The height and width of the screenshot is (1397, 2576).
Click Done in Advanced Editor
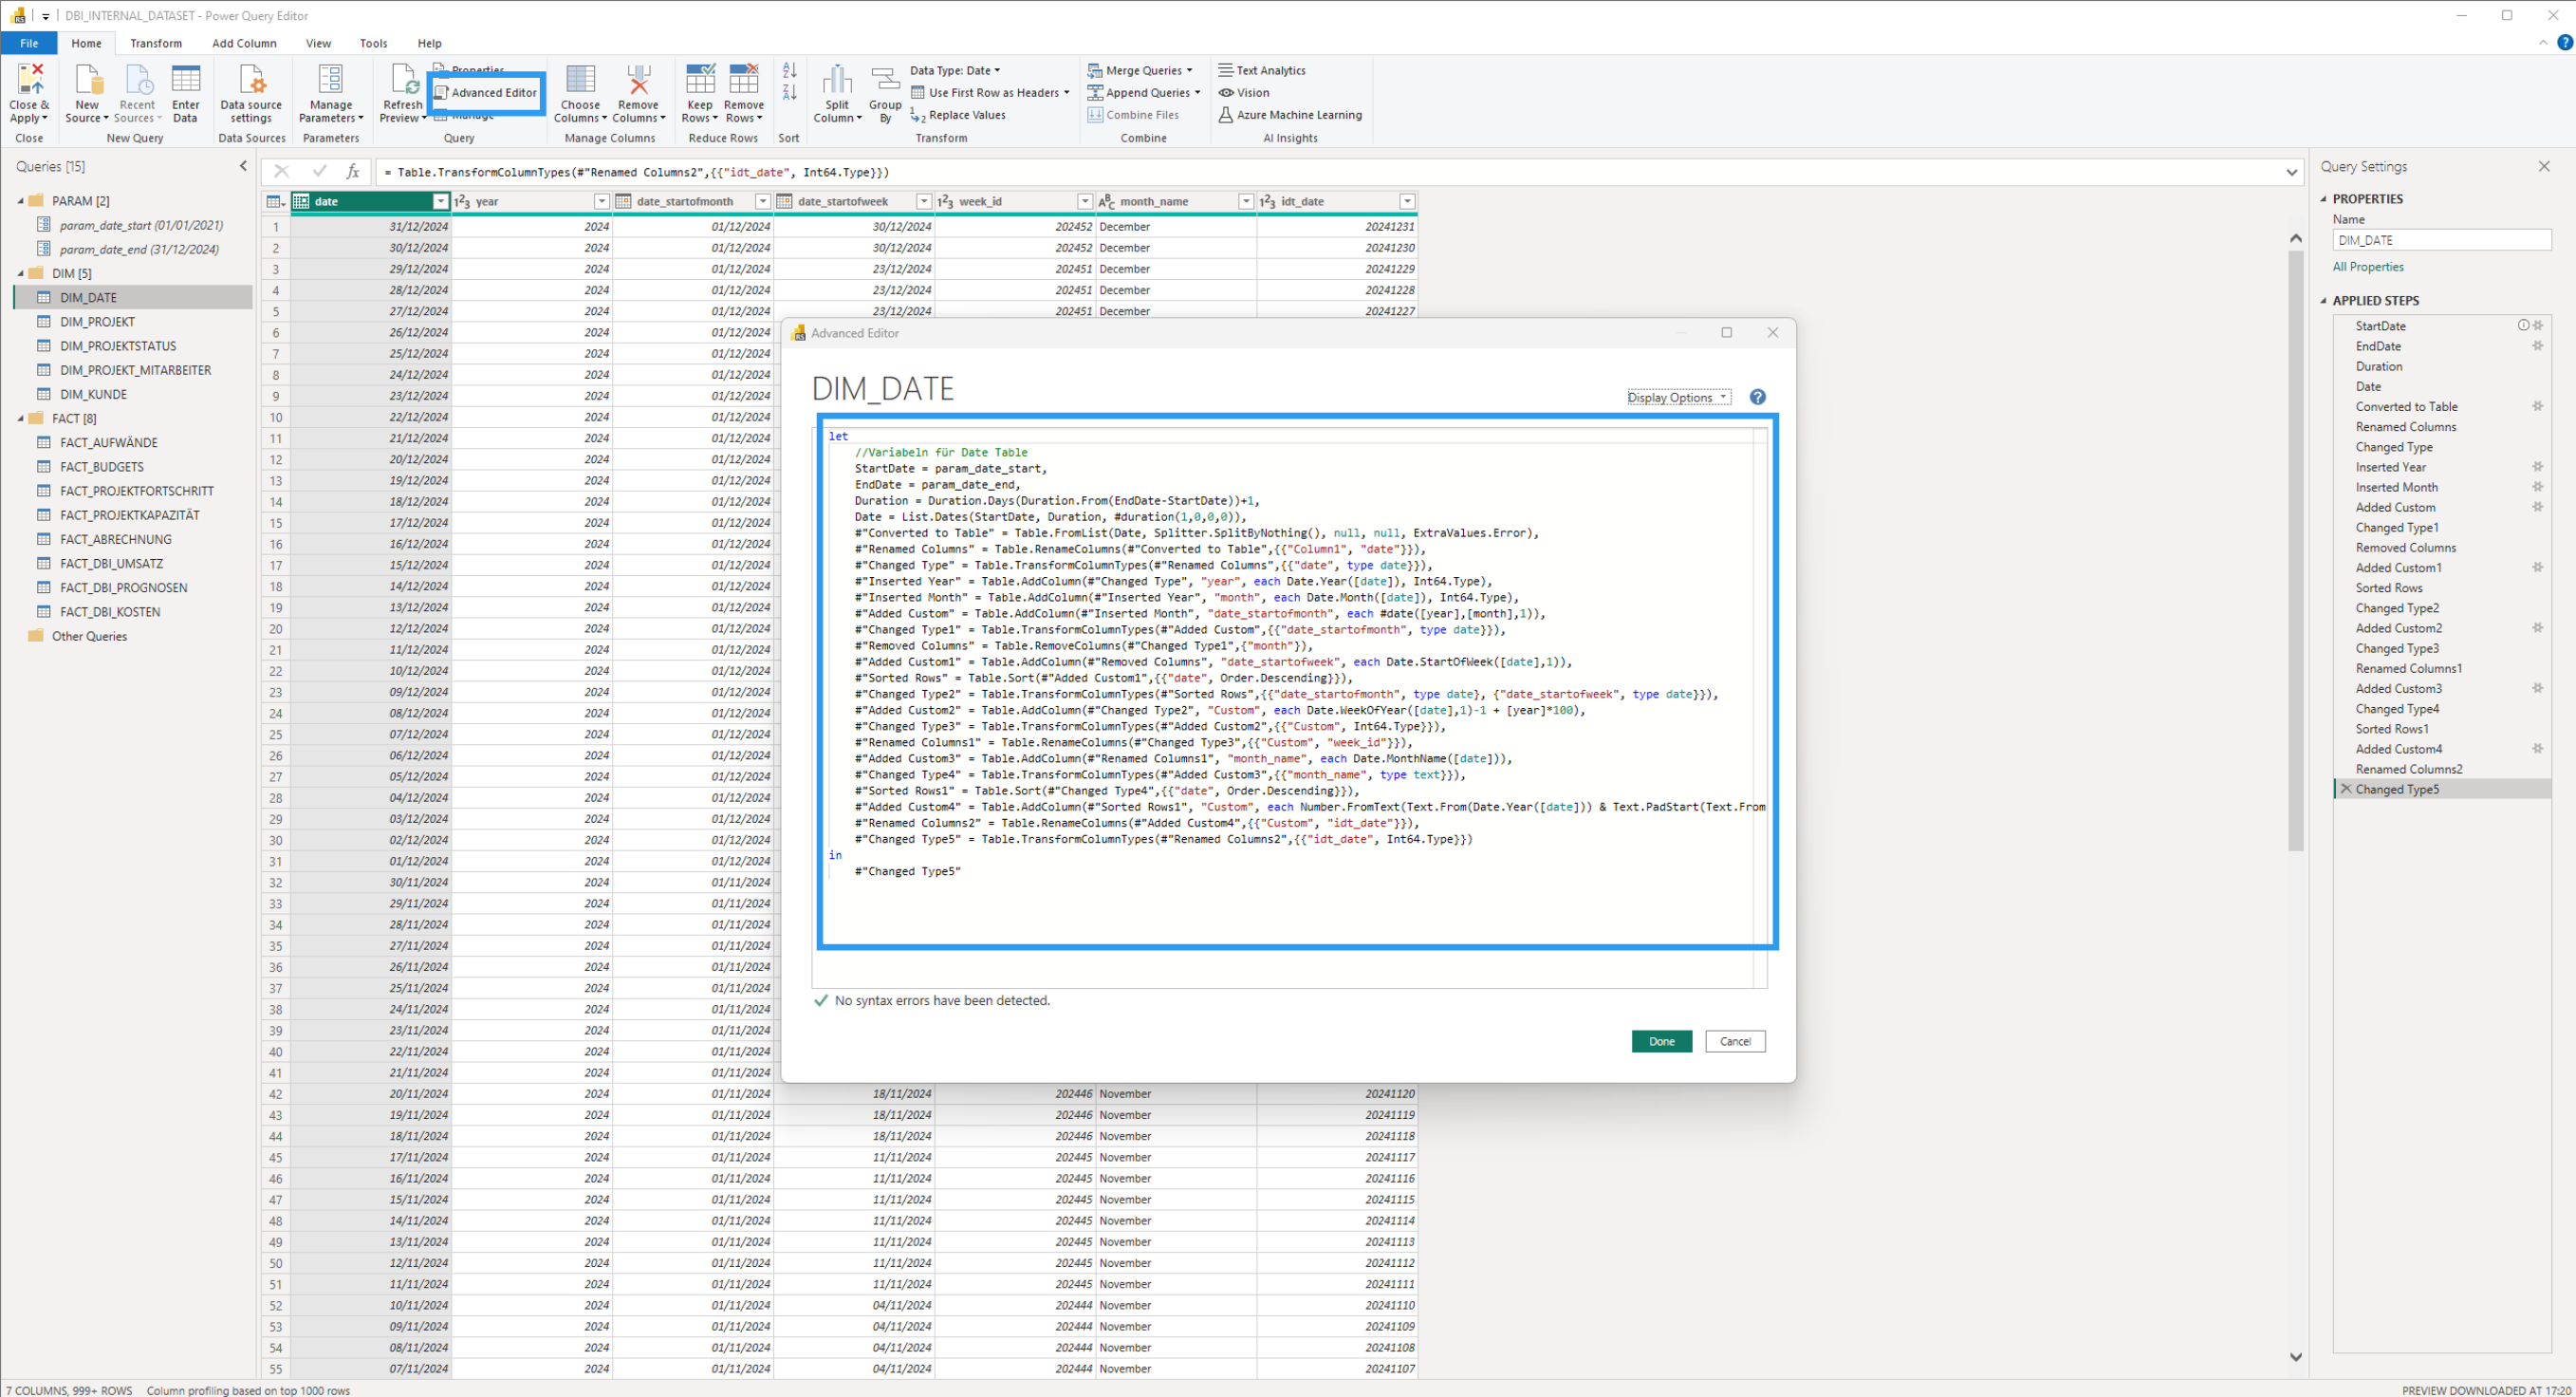click(1661, 1042)
